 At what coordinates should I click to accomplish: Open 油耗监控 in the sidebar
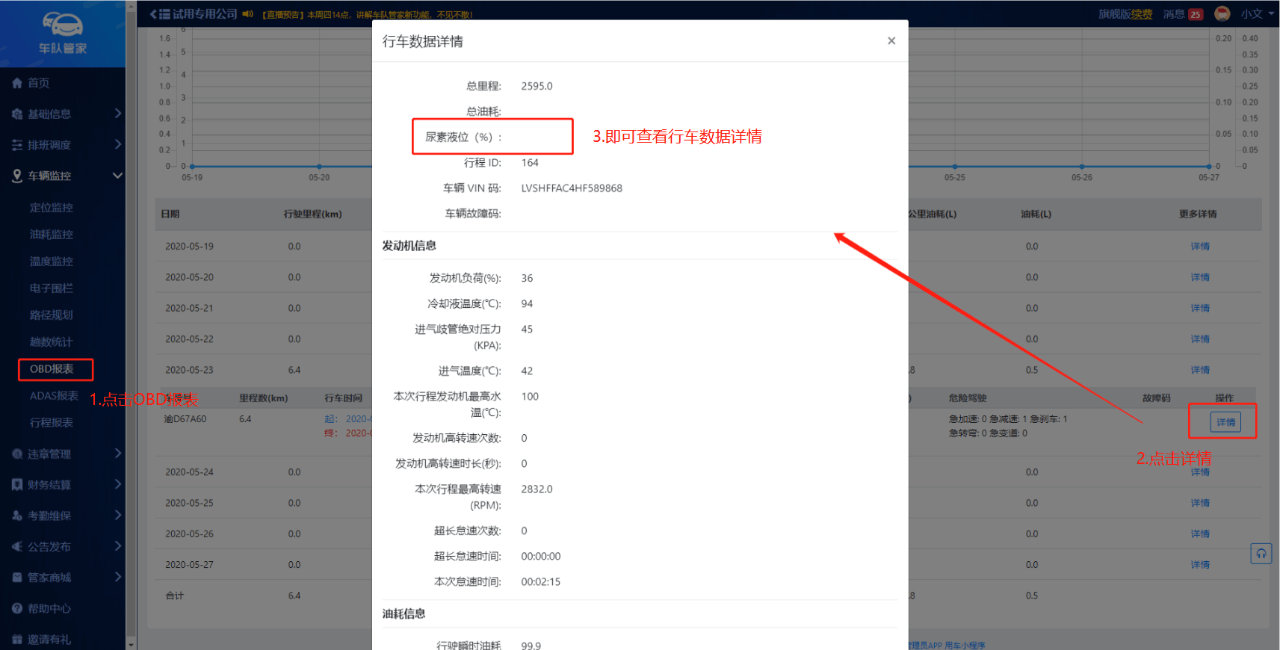51,234
